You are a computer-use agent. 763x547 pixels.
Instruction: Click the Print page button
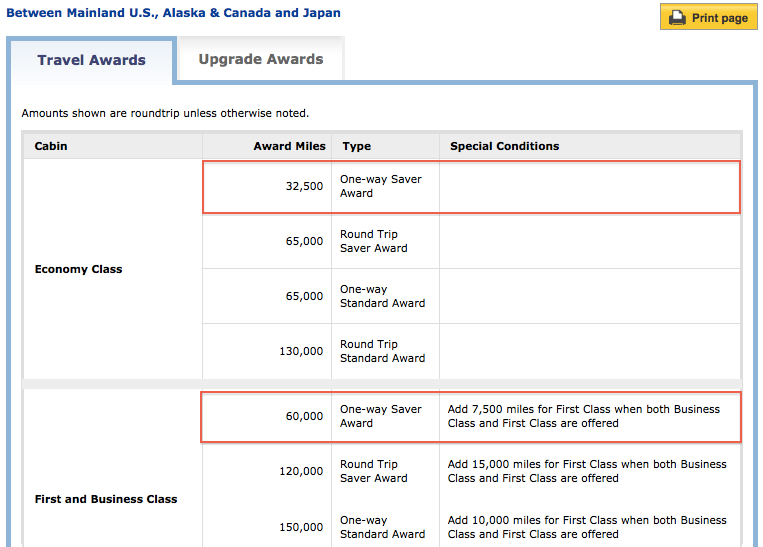pos(708,17)
